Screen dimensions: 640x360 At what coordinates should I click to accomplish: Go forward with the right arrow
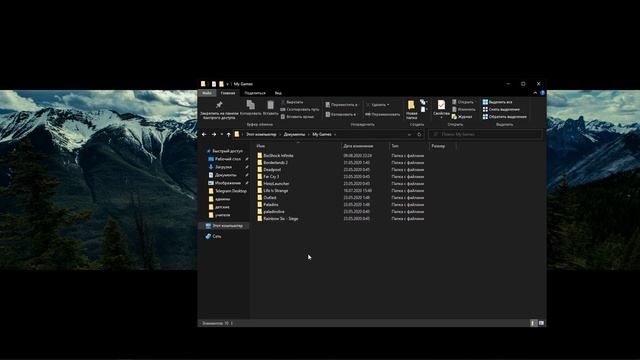[x=214, y=134]
